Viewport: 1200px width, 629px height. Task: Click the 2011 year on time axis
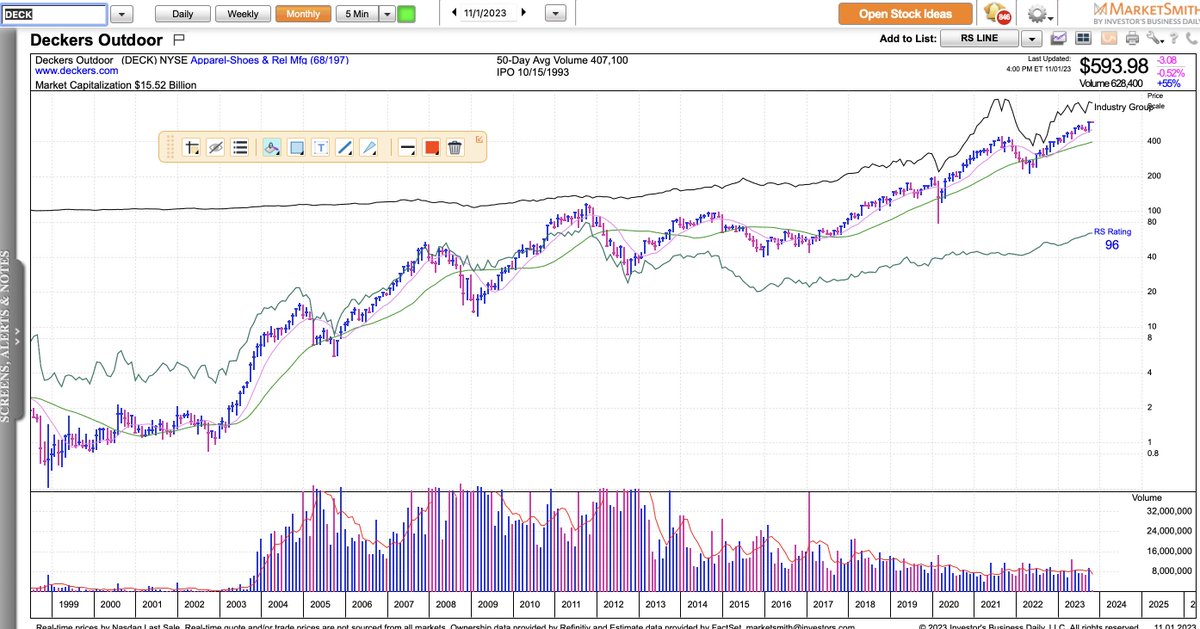pyautogui.click(x=570, y=605)
